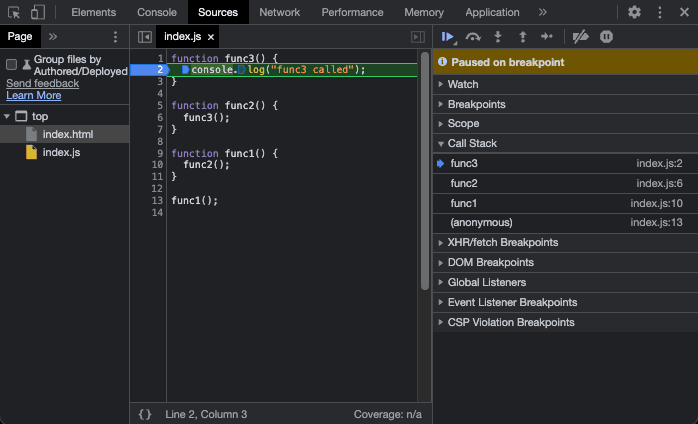Switch to the Console tab
The width and height of the screenshot is (698, 424).
coord(157,12)
